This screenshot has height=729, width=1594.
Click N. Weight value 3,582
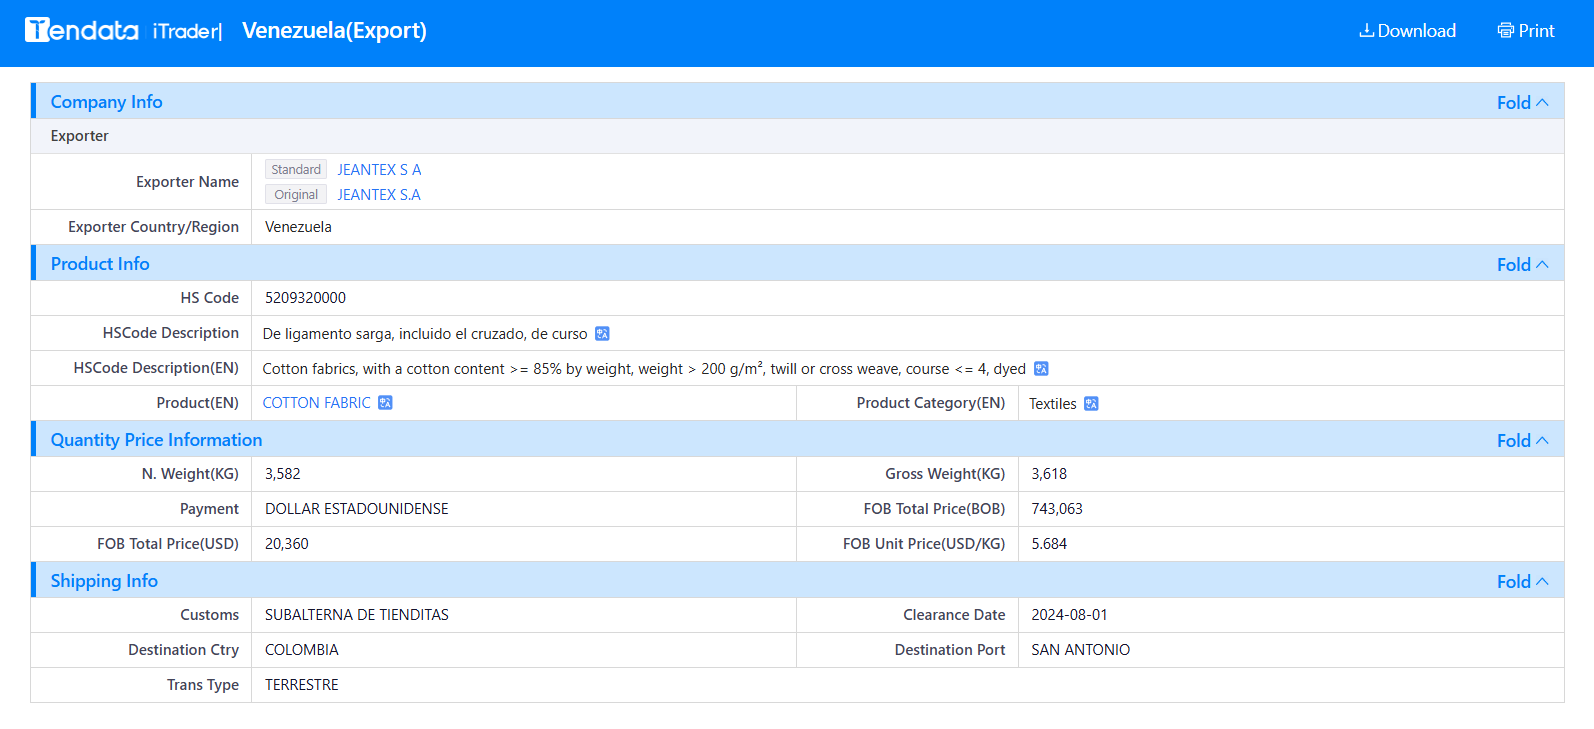[282, 474]
